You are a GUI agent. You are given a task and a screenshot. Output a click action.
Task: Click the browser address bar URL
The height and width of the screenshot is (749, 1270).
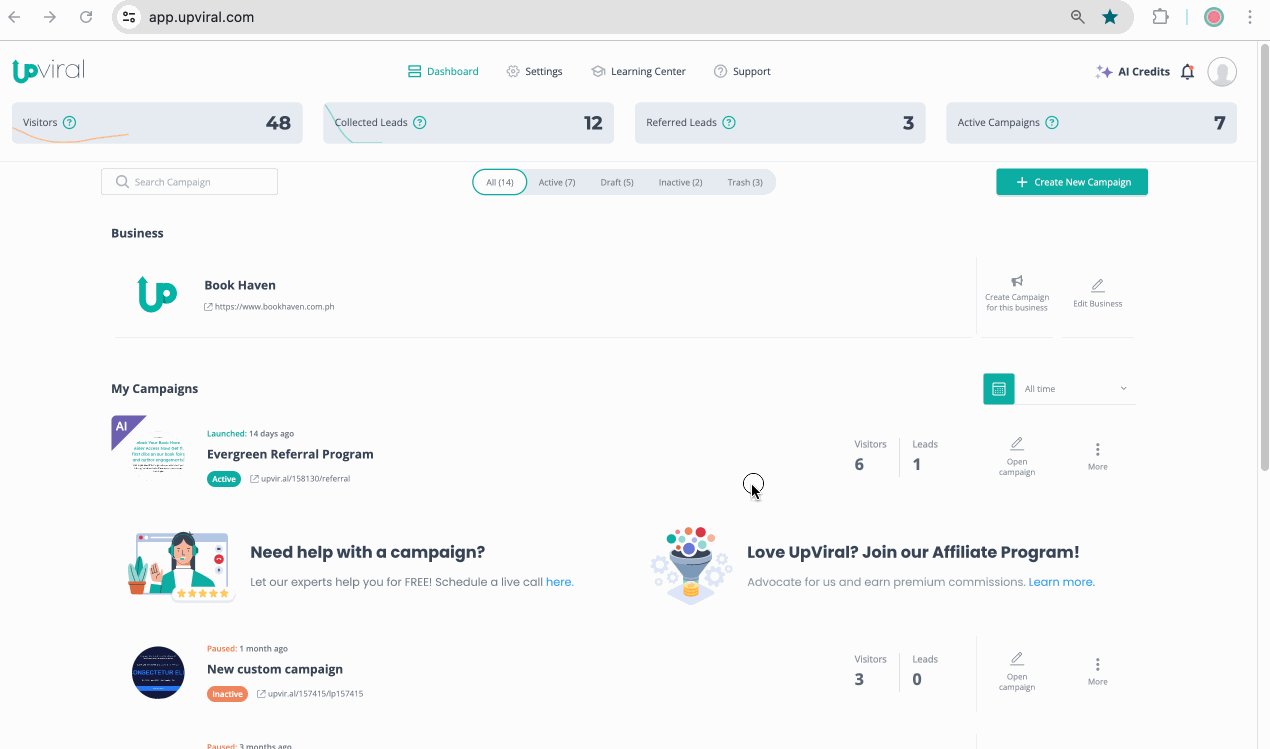point(201,17)
